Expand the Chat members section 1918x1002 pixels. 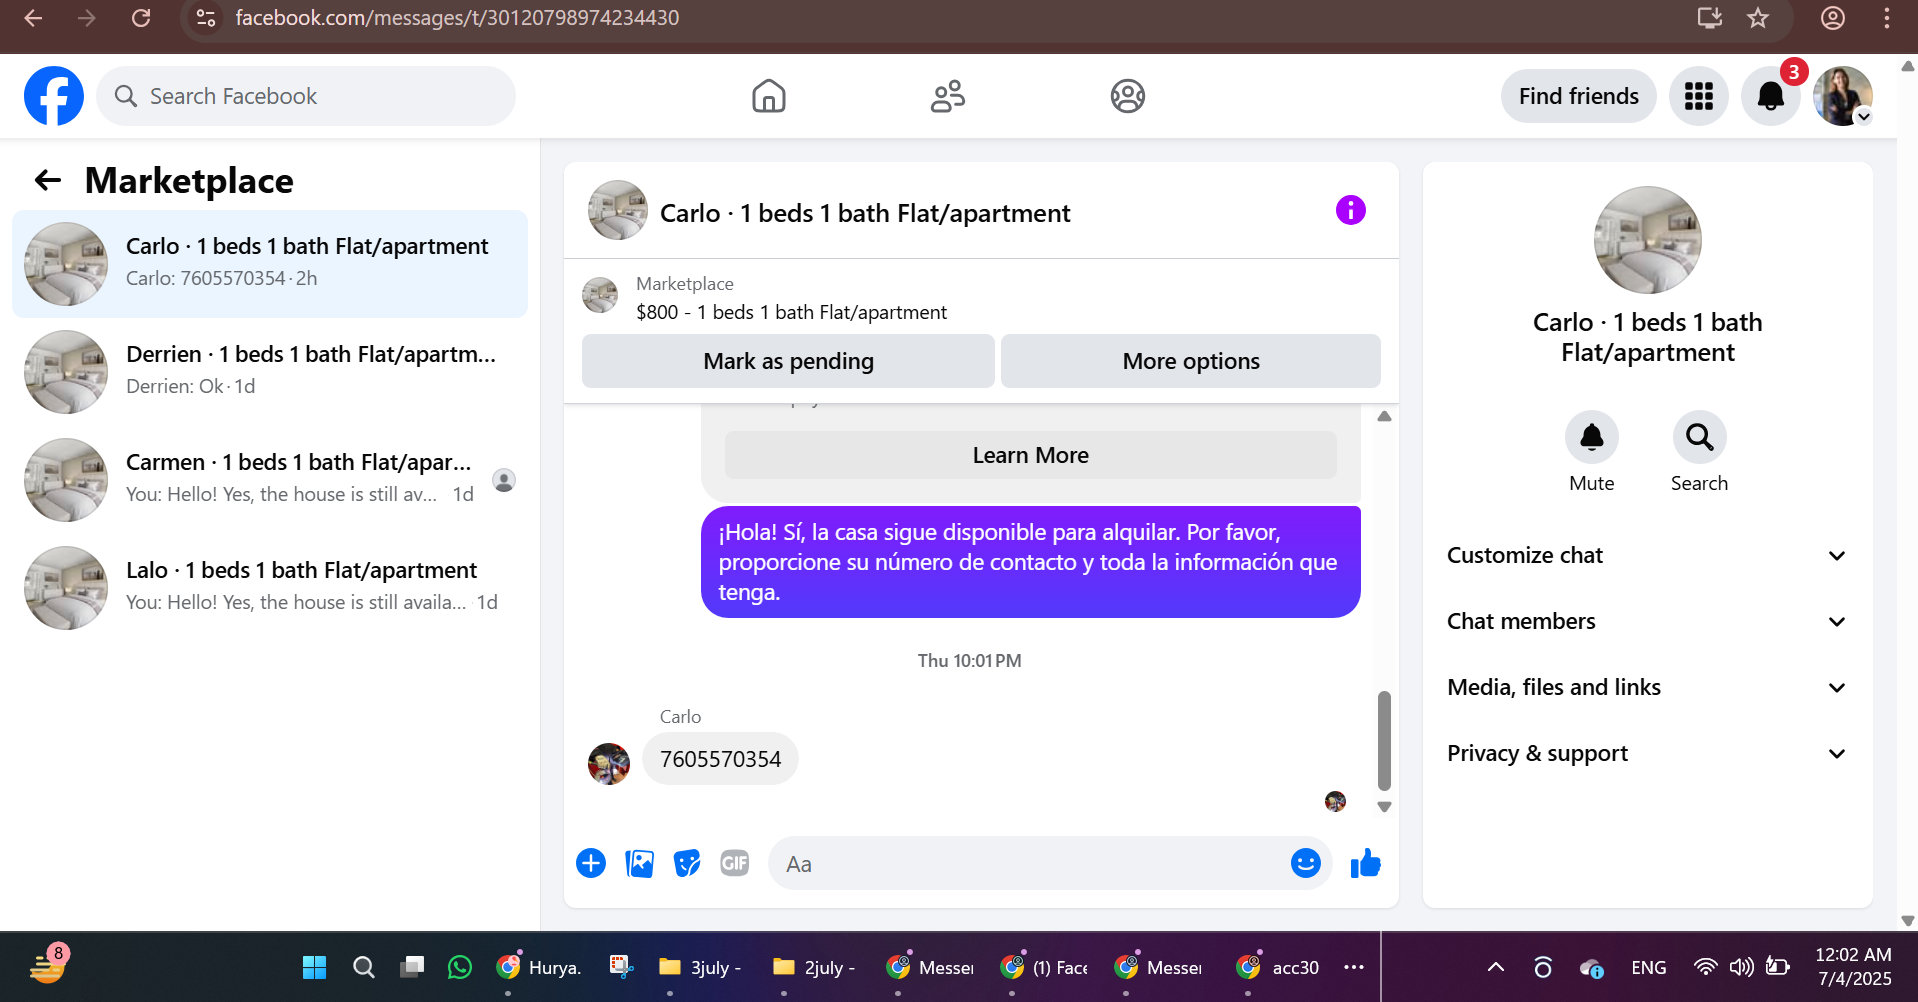pyautogui.click(x=1646, y=621)
